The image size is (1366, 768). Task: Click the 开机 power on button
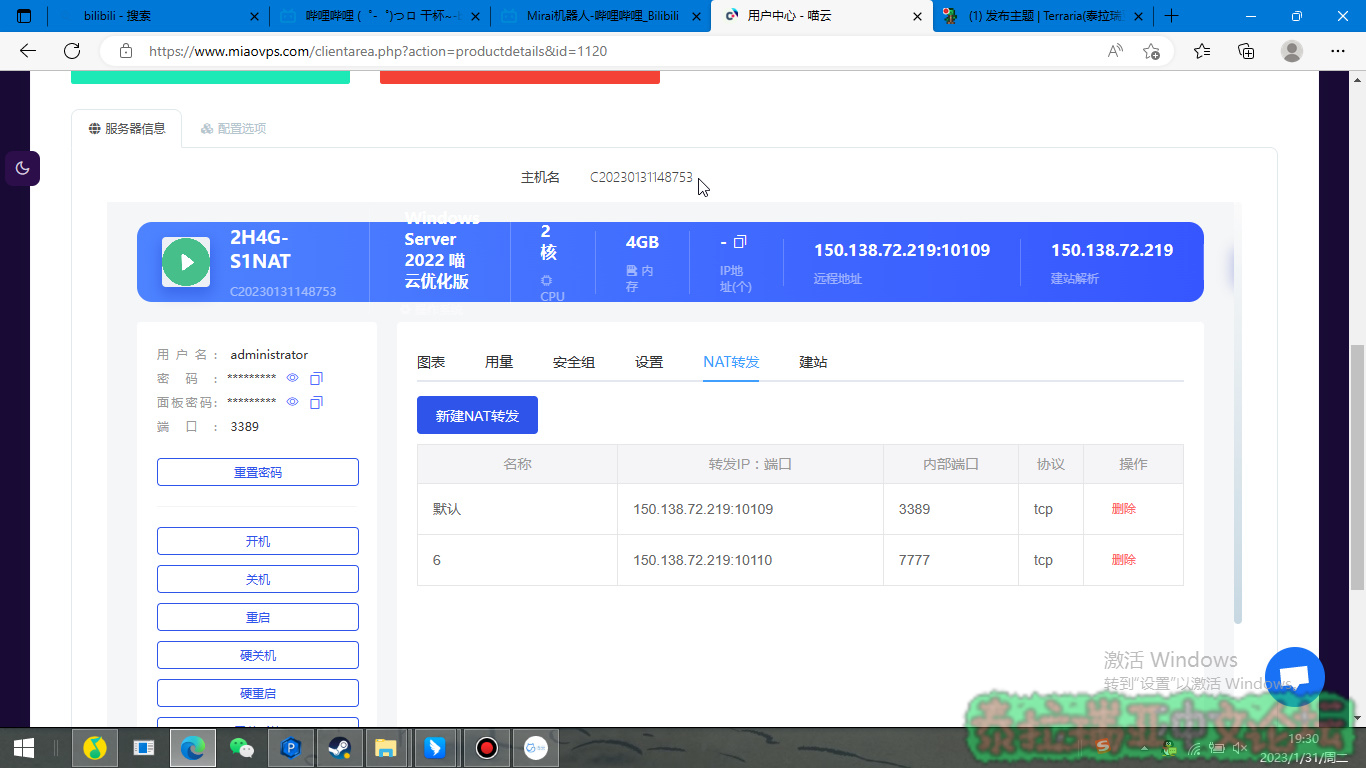(258, 541)
